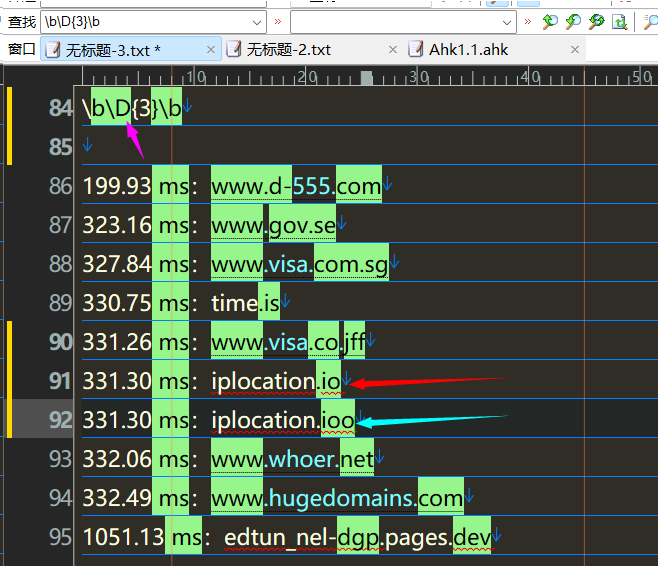Click the ruler at column 40
The image size is (658, 566).
click(x=531, y=77)
